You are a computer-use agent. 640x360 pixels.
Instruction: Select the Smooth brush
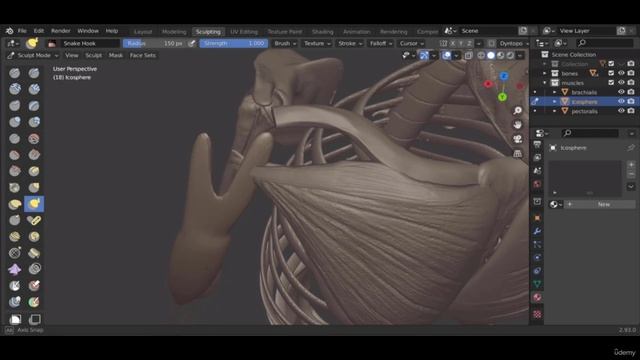click(x=34, y=138)
